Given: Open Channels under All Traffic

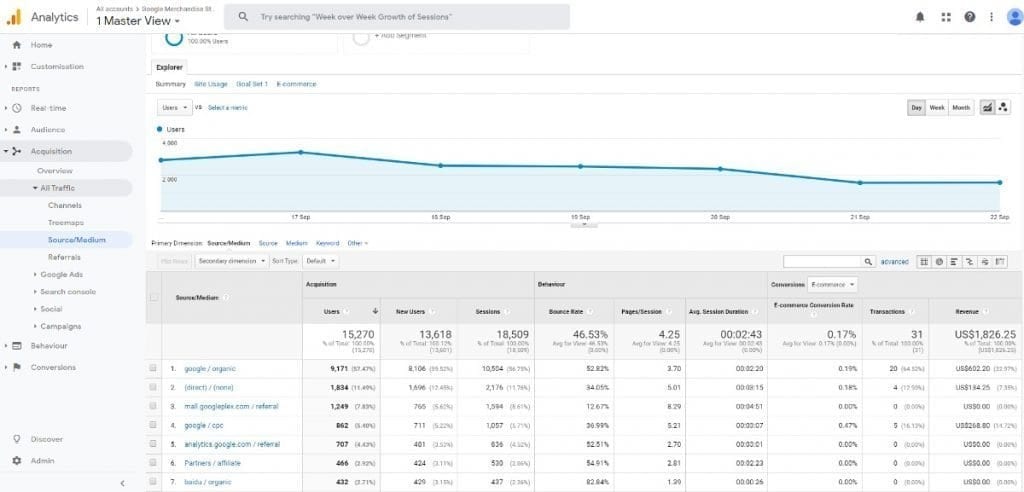Looking at the screenshot, I should 65,205.
